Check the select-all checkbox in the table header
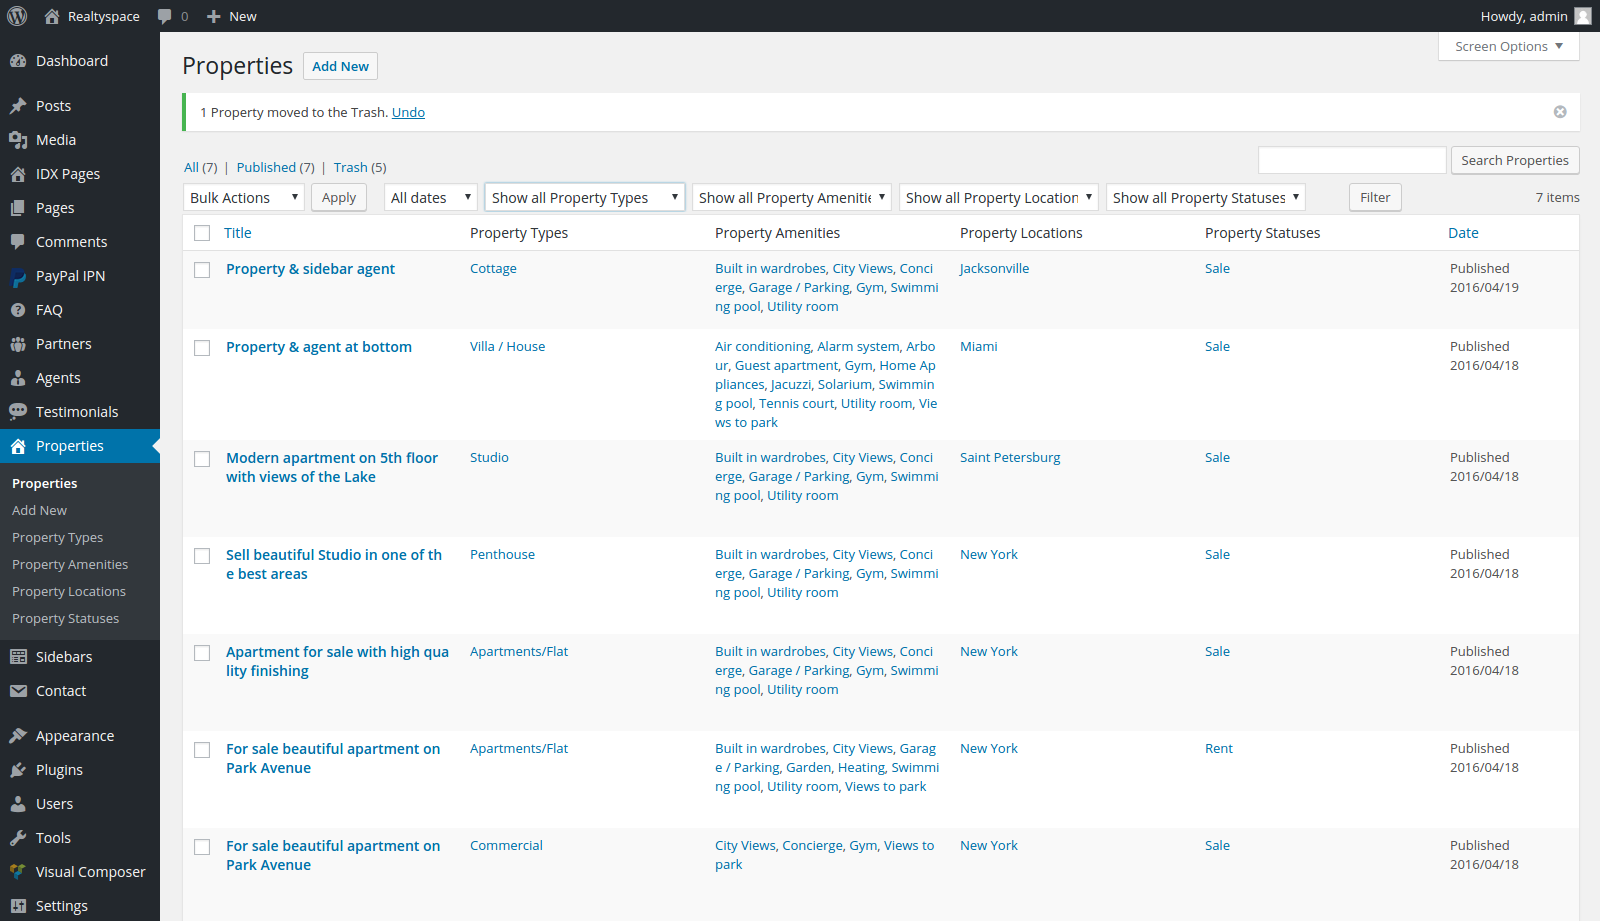Screen dimensions: 1600x921 (x=202, y=233)
